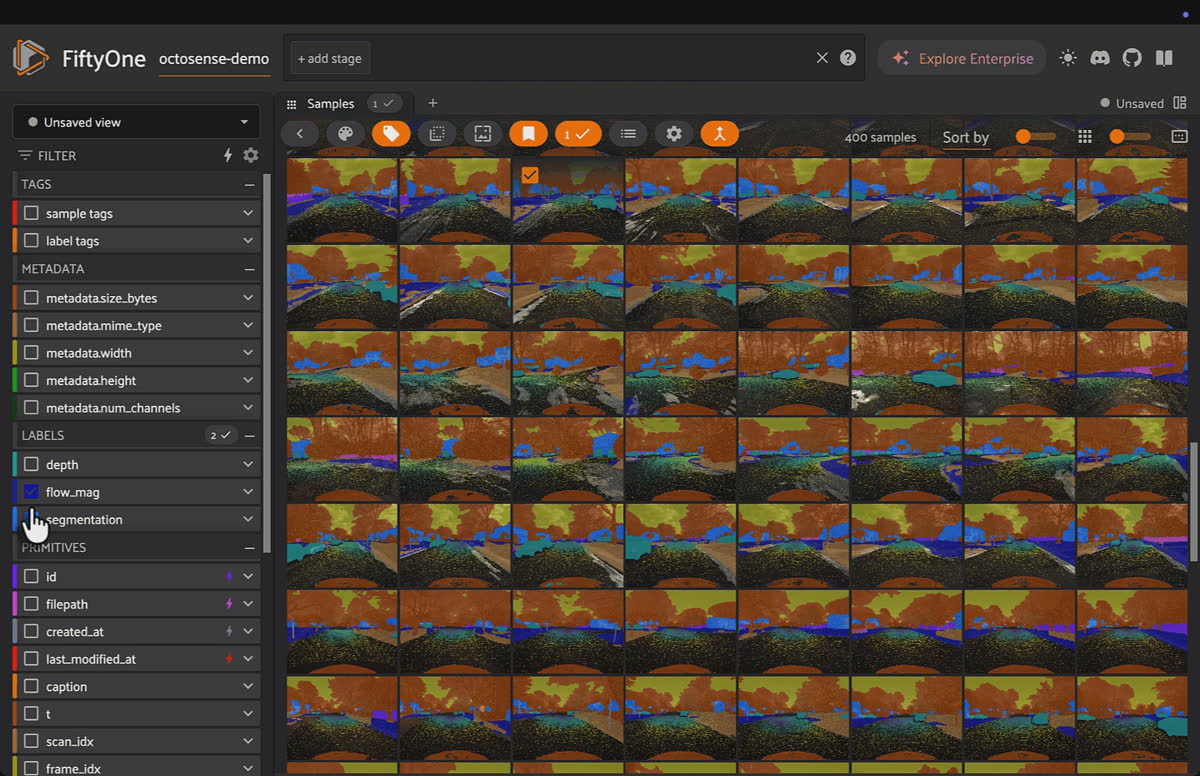Open the Discord community icon
1200x776 pixels.
pos(1100,58)
